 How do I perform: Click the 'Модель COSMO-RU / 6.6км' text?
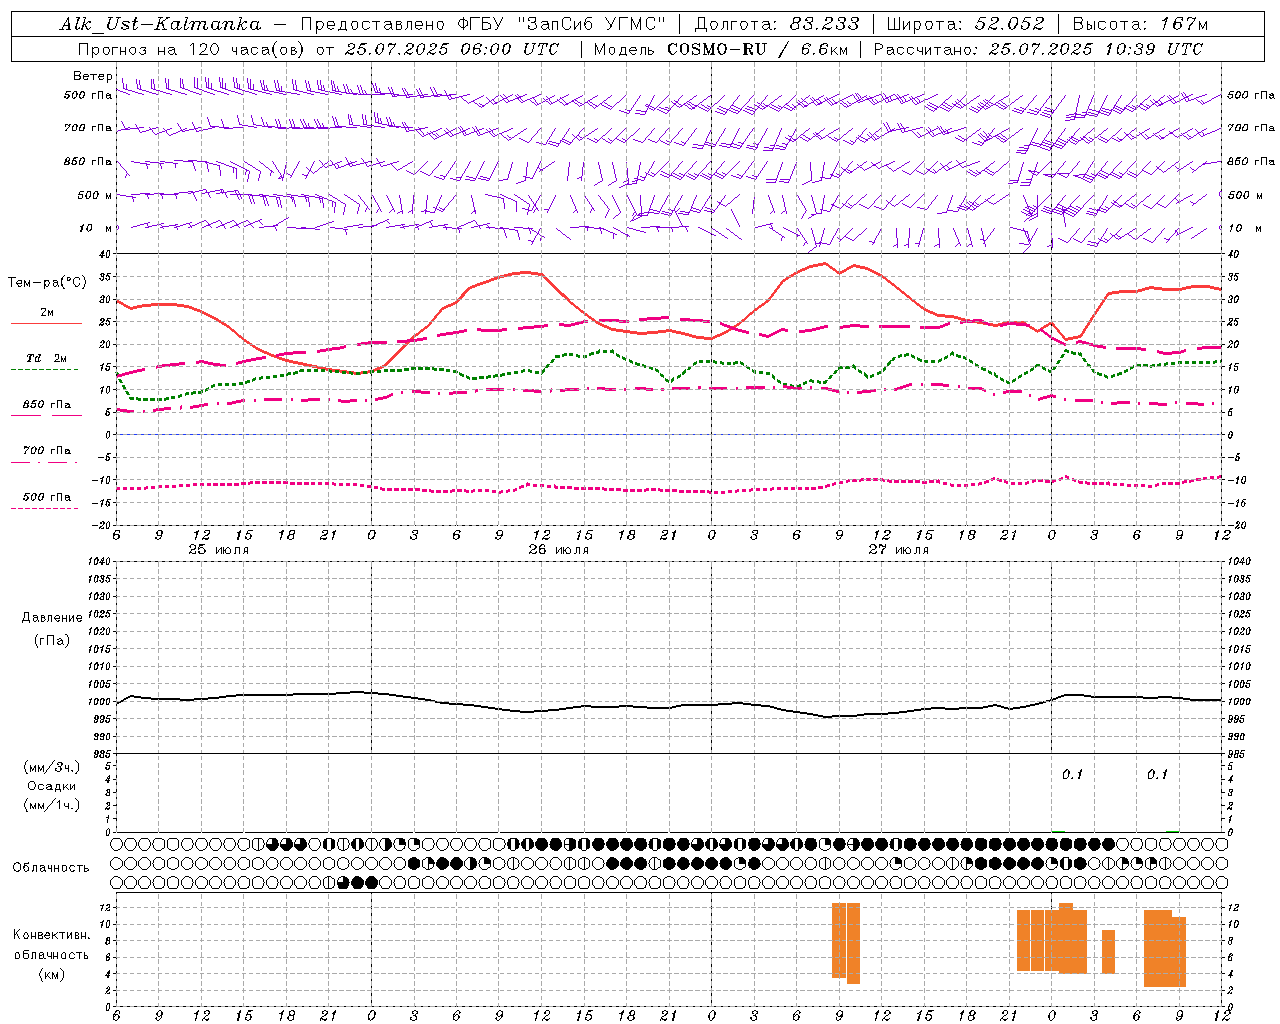(x=721, y=49)
